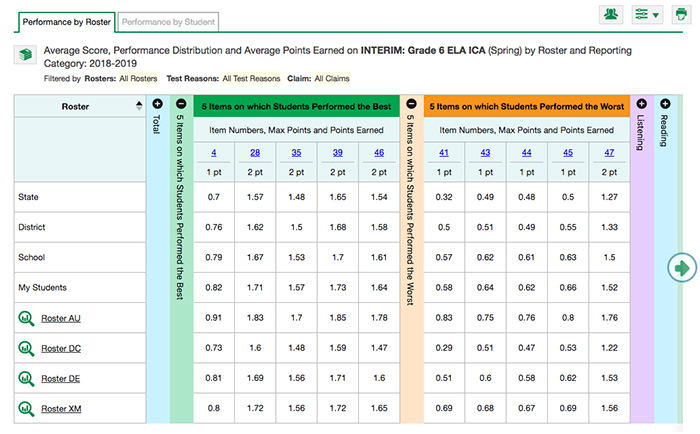Click My Students value 1.73 for item 39
This screenshot has width=700, height=434.
pos(338,288)
